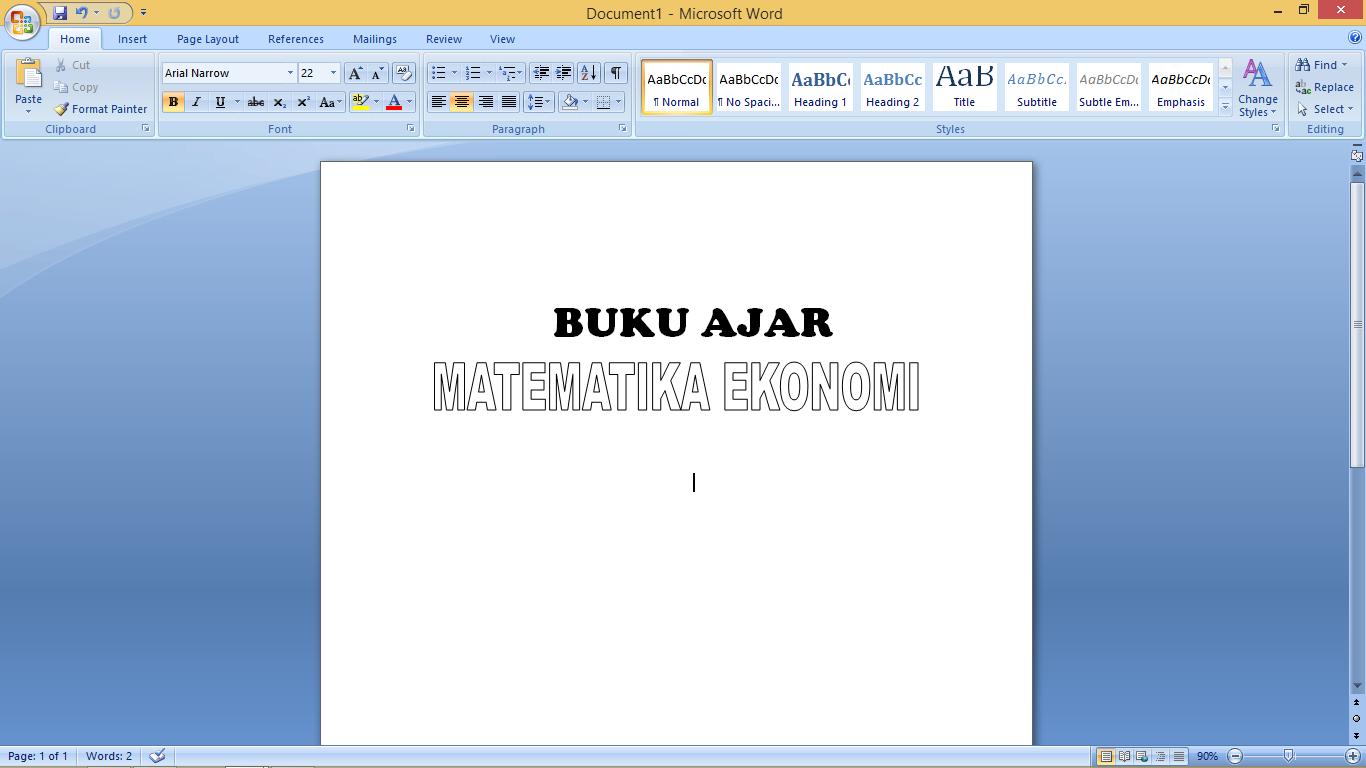Image resolution: width=1366 pixels, height=768 pixels.
Task: Apply subscript formatting
Action: coord(280,102)
